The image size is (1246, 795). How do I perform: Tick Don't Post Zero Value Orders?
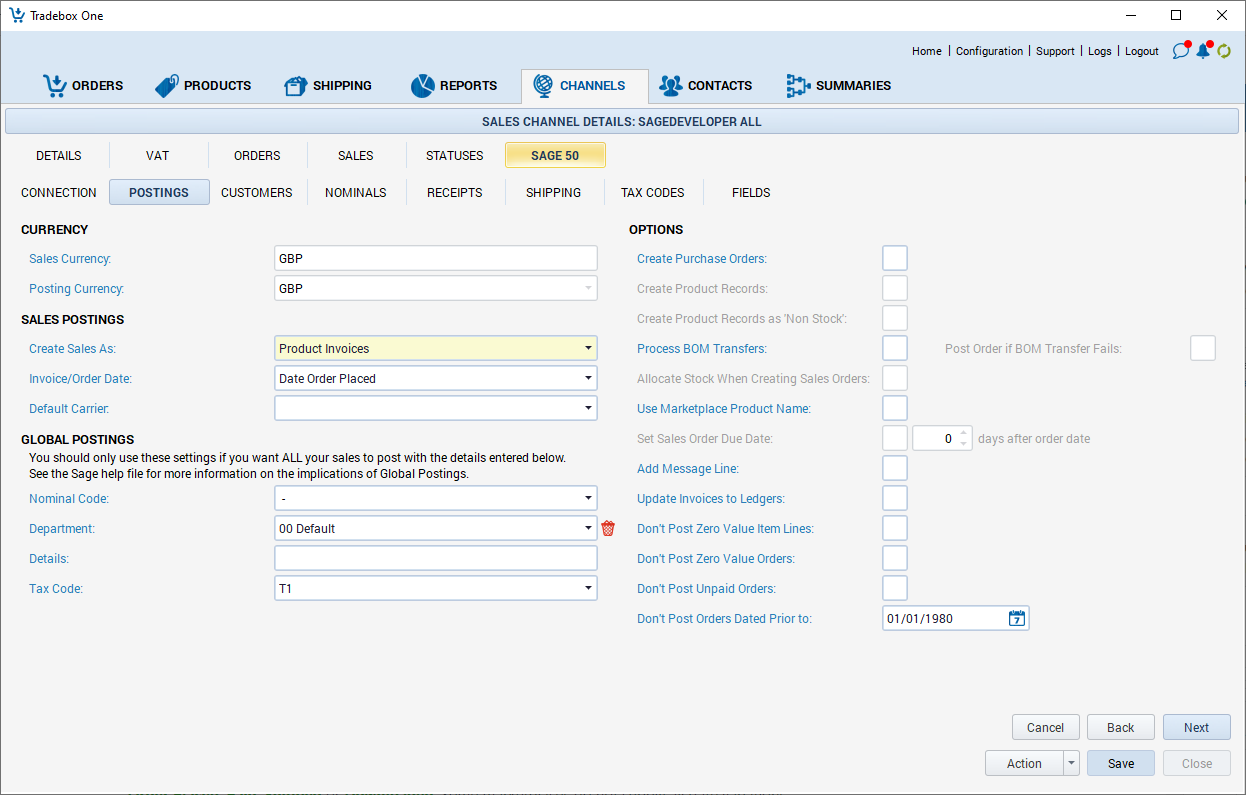point(895,558)
